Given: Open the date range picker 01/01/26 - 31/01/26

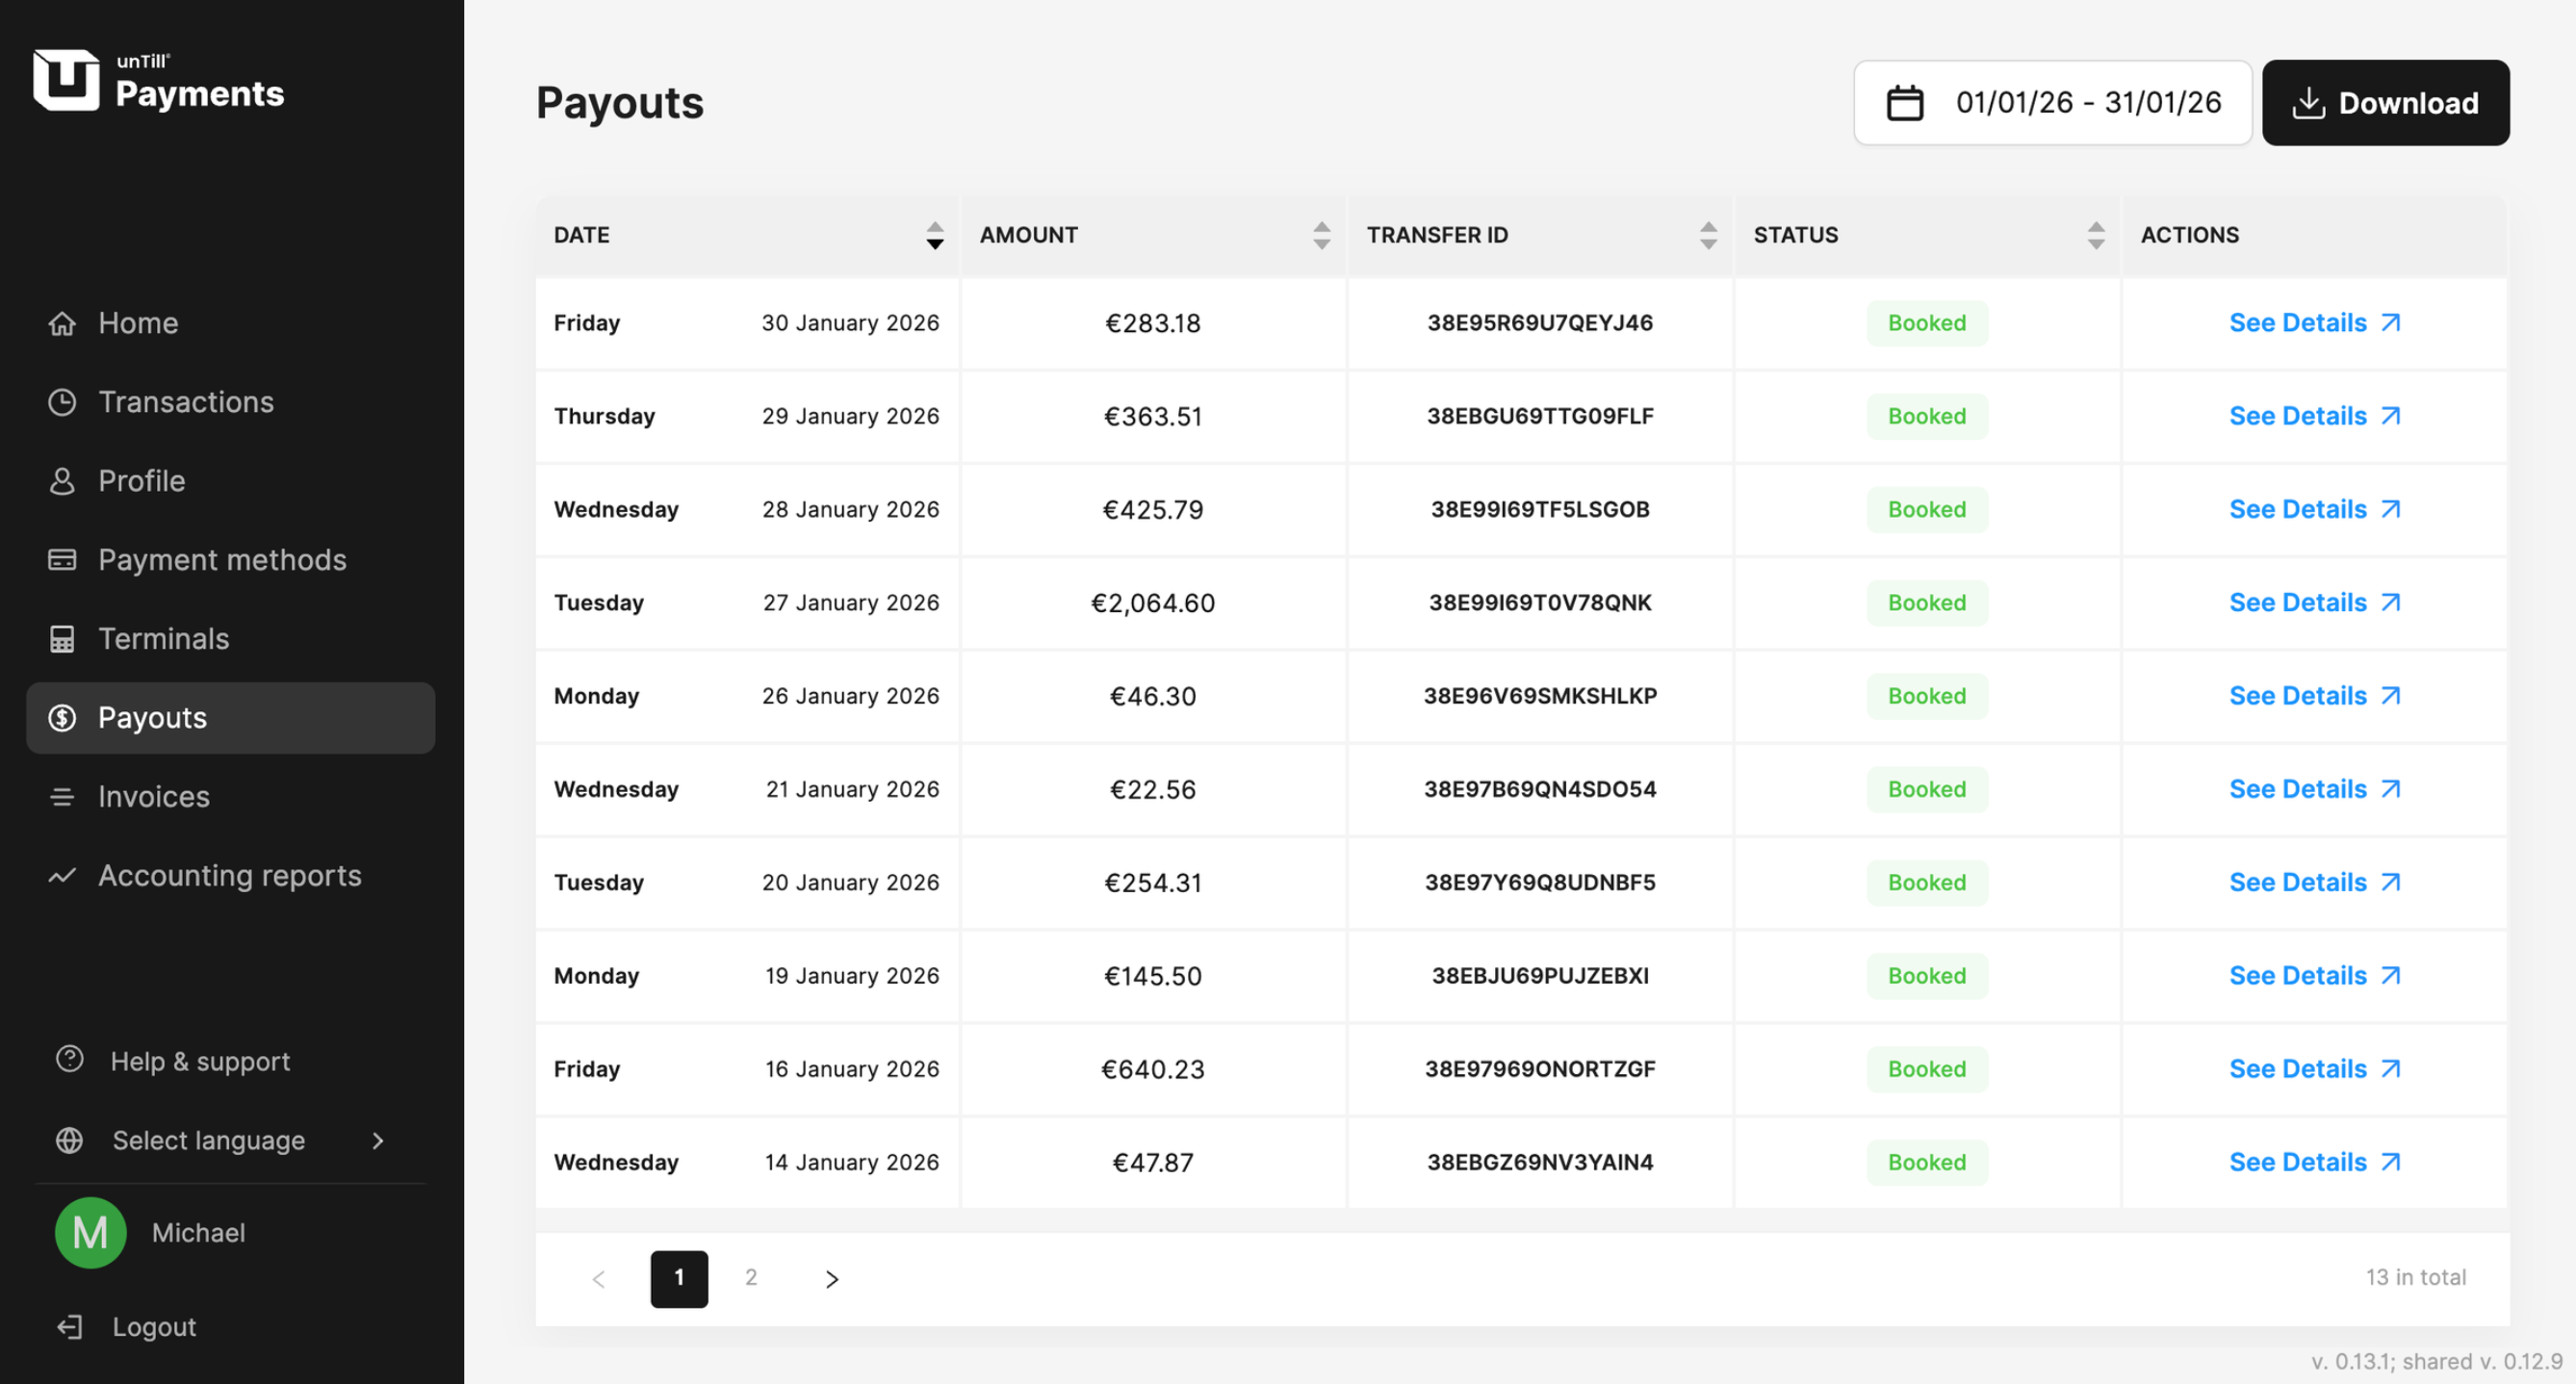Looking at the screenshot, I should [2052, 103].
